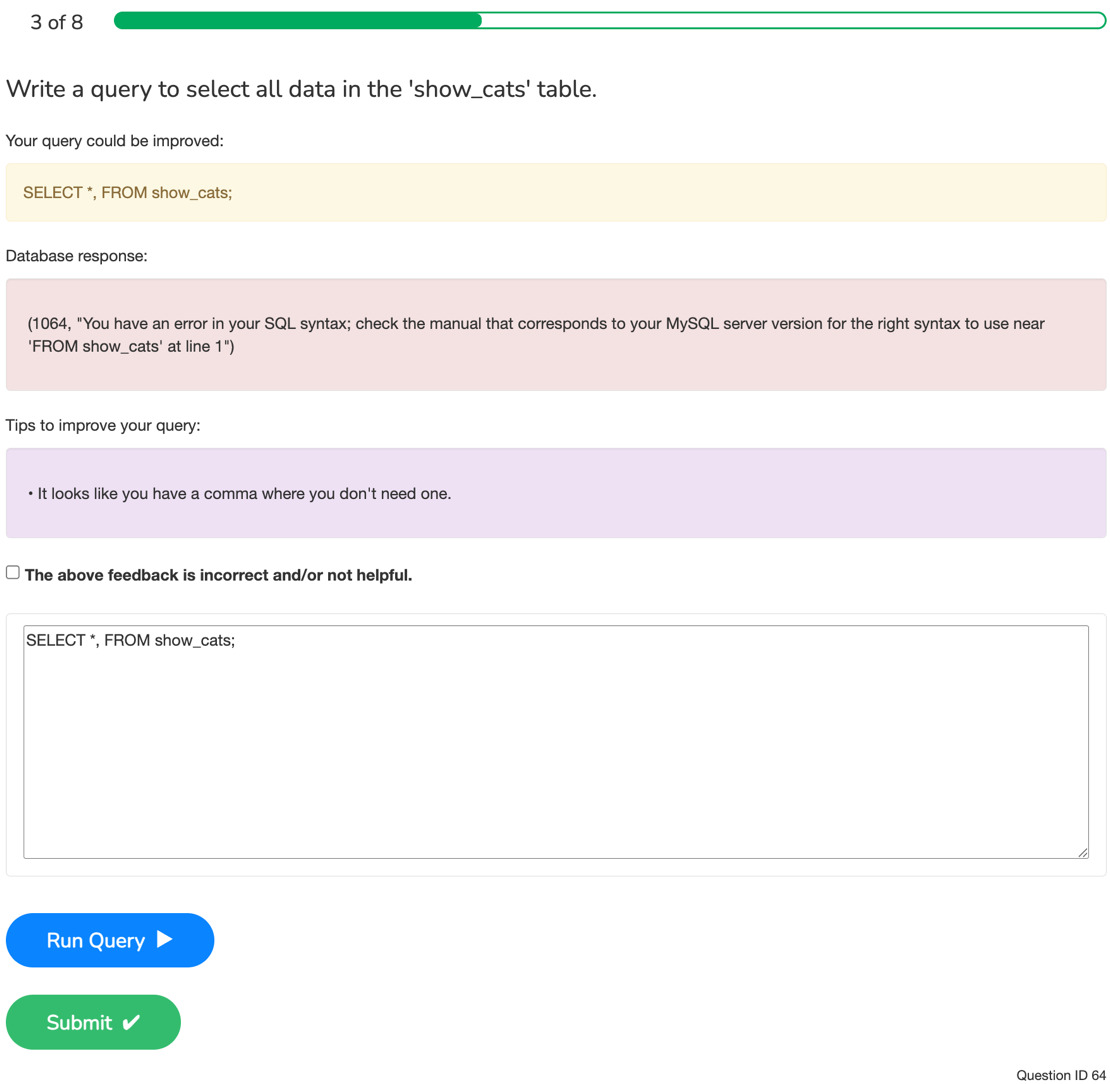
Task: Click the bullet tip about the unneeded comma
Action: (x=239, y=493)
